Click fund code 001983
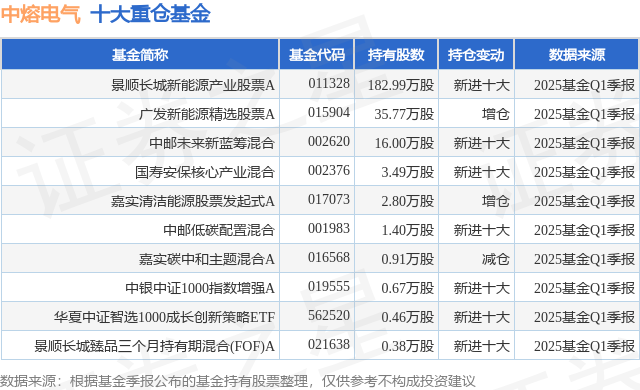This screenshot has width=640, height=390. [329, 228]
